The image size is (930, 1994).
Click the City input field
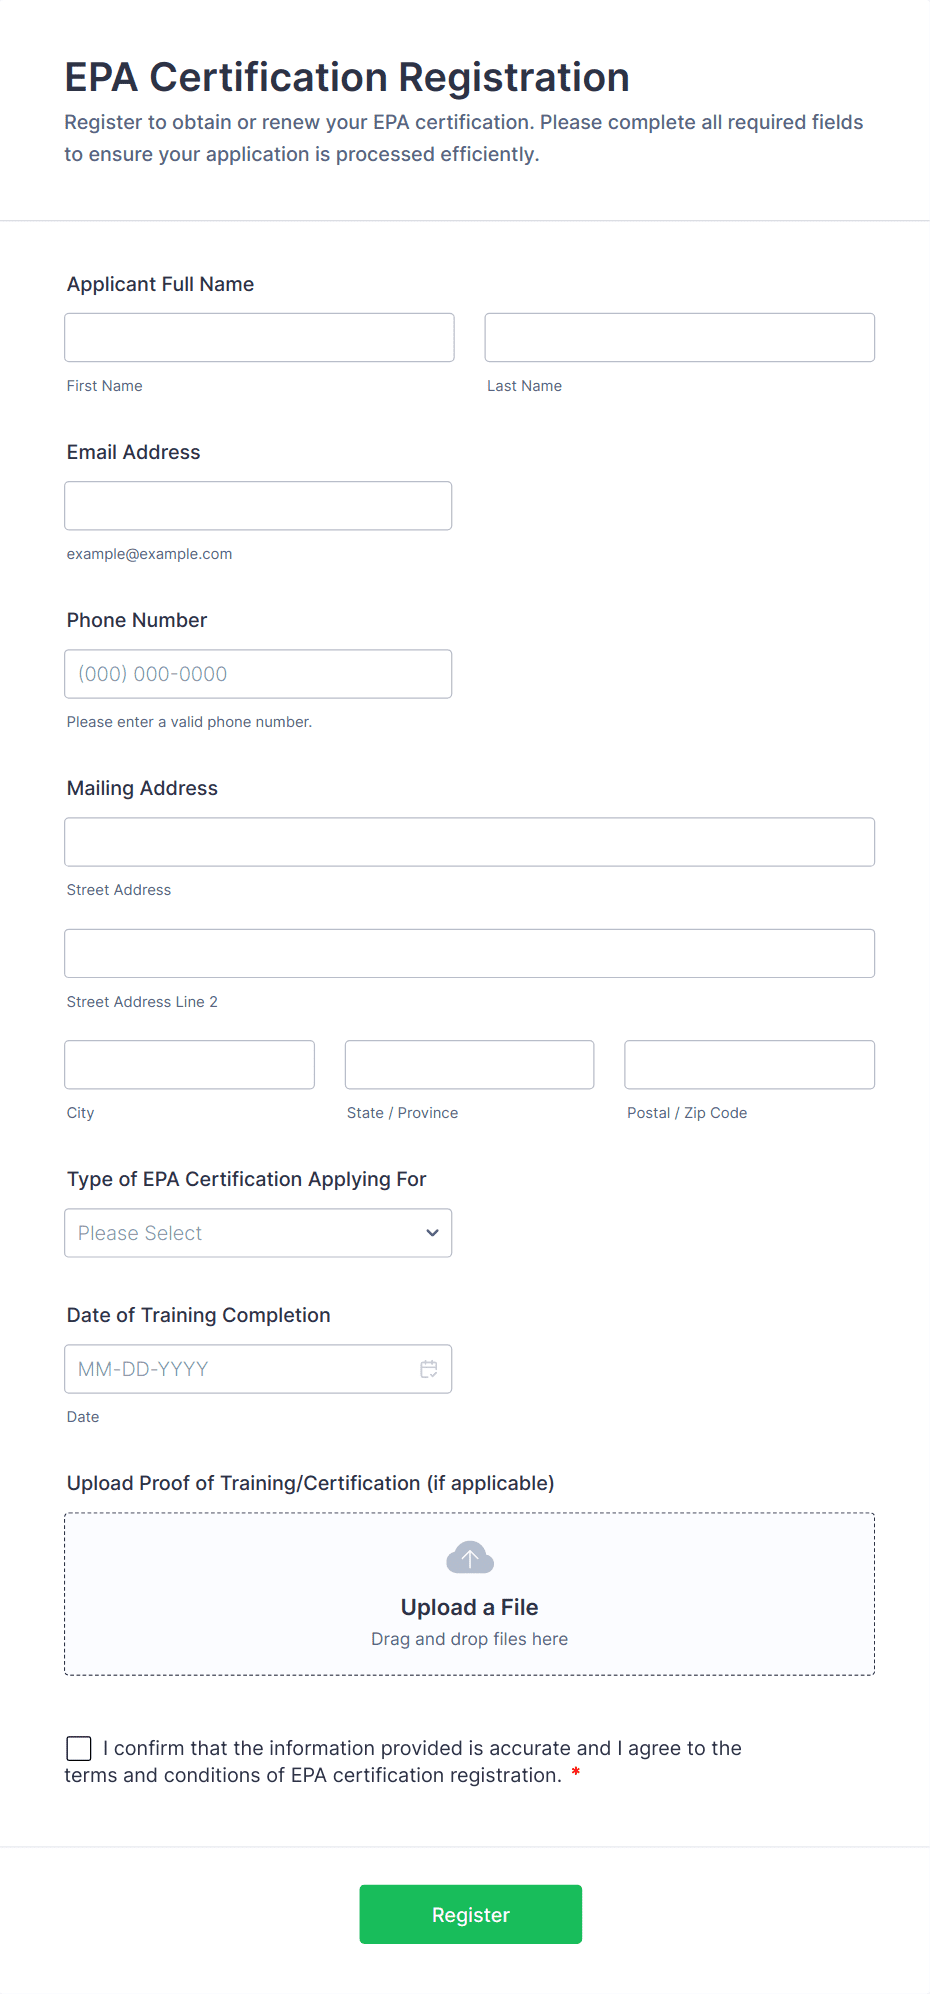pos(189,1064)
